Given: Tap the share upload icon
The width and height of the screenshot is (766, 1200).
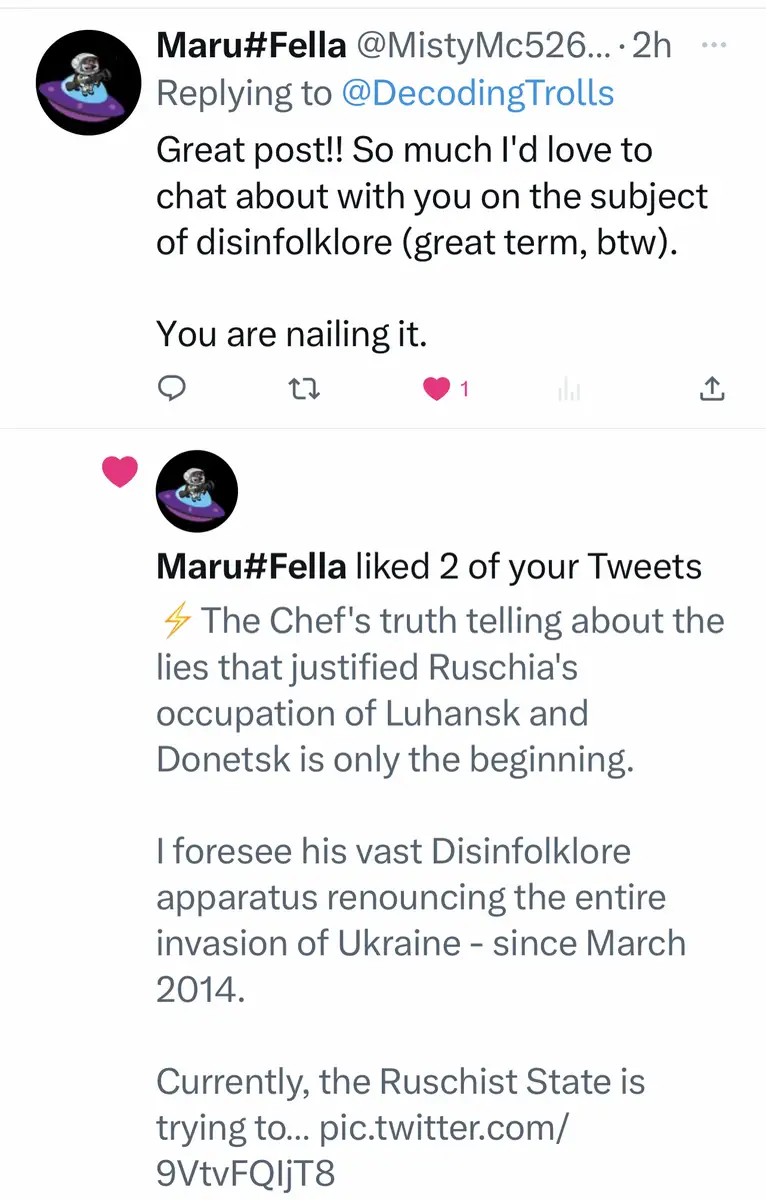Looking at the screenshot, I should pos(710,390).
